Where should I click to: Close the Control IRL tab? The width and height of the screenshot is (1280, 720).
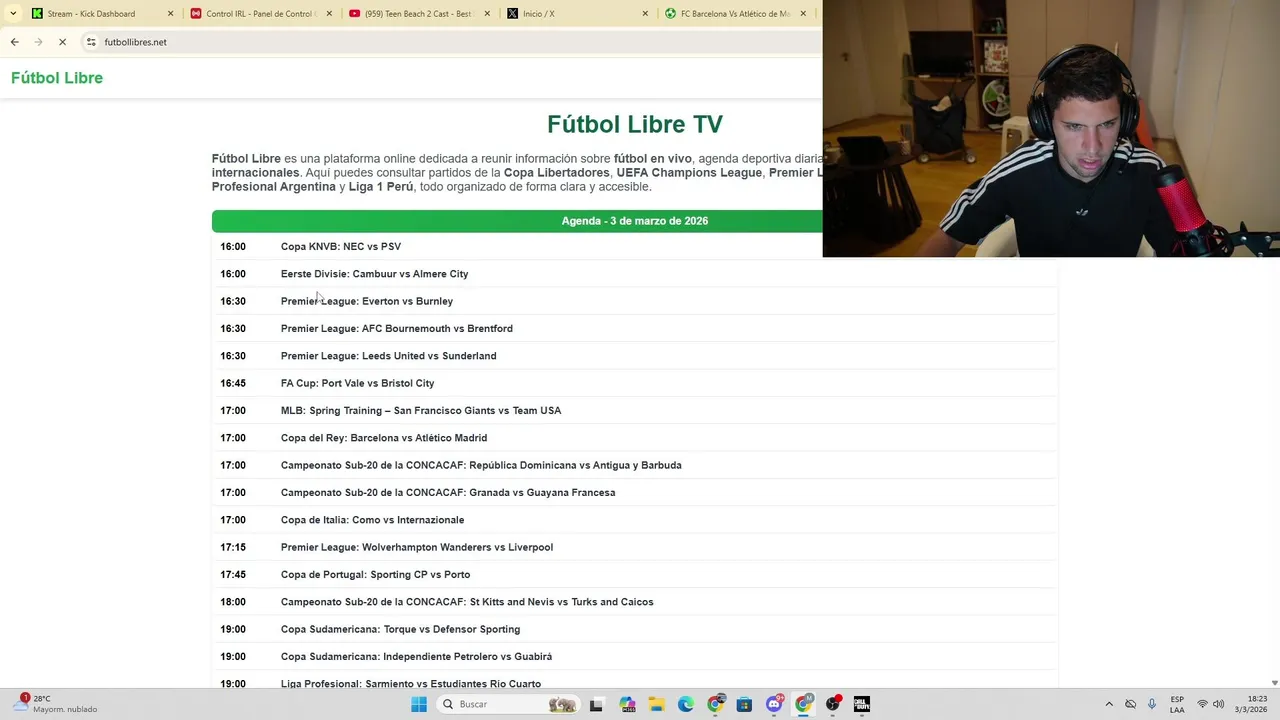tap(329, 14)
